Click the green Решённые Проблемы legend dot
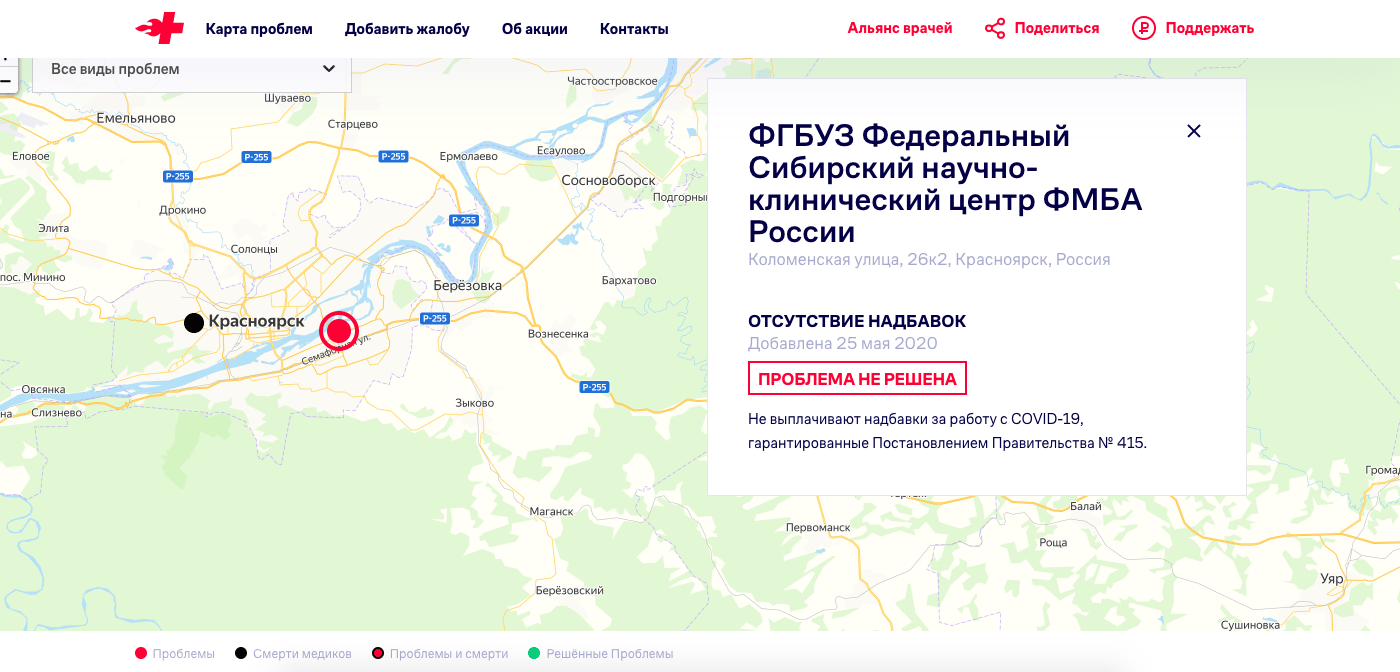This screenshot has height=672, width=1400. tap(534, 654)
